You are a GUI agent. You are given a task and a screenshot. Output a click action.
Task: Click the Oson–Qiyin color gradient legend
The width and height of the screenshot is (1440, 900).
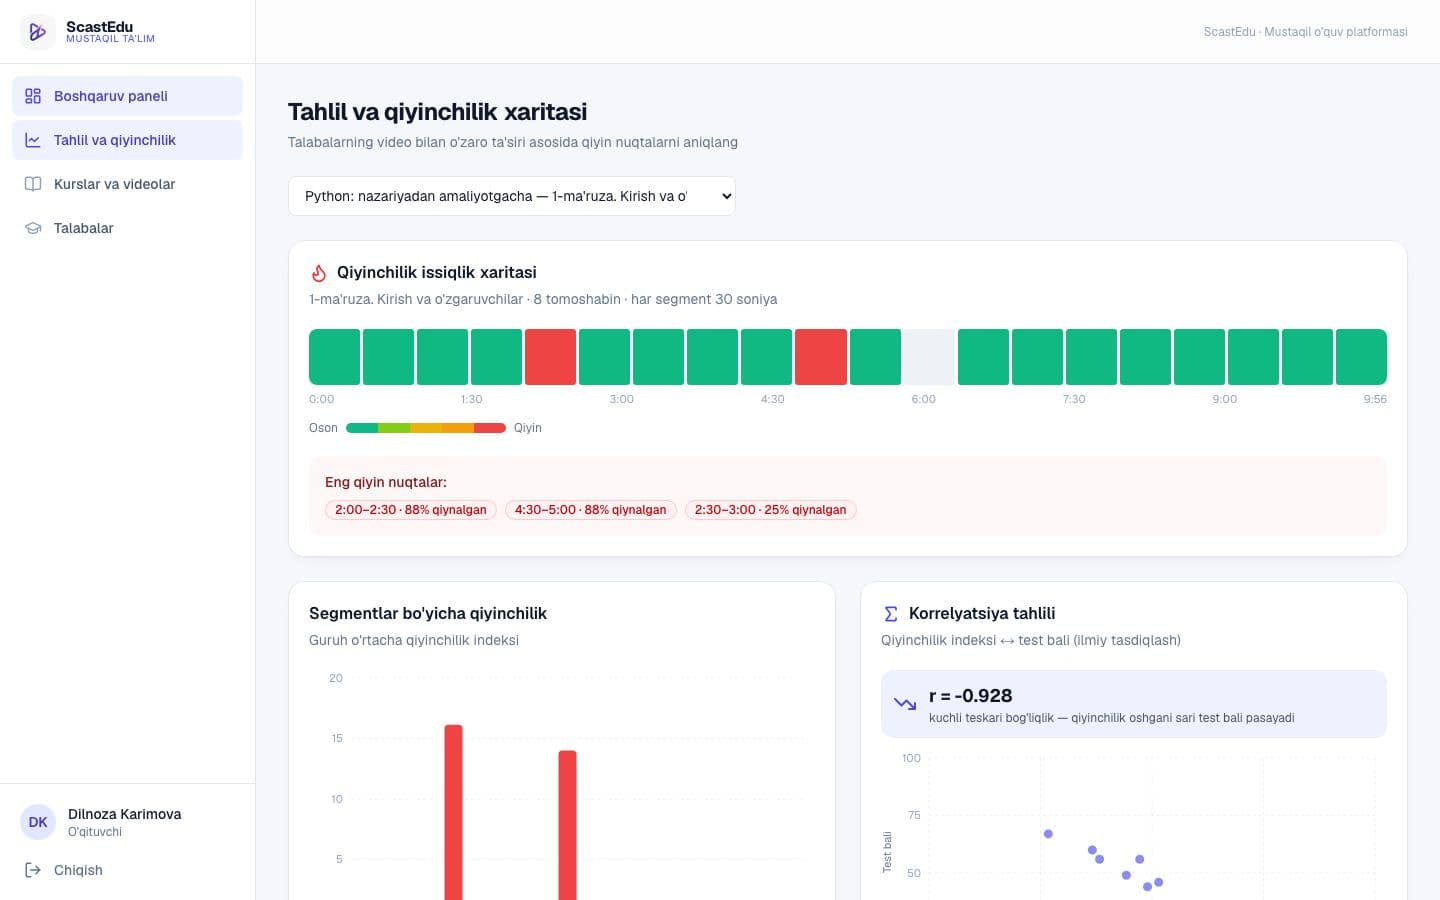coord(426,428)
